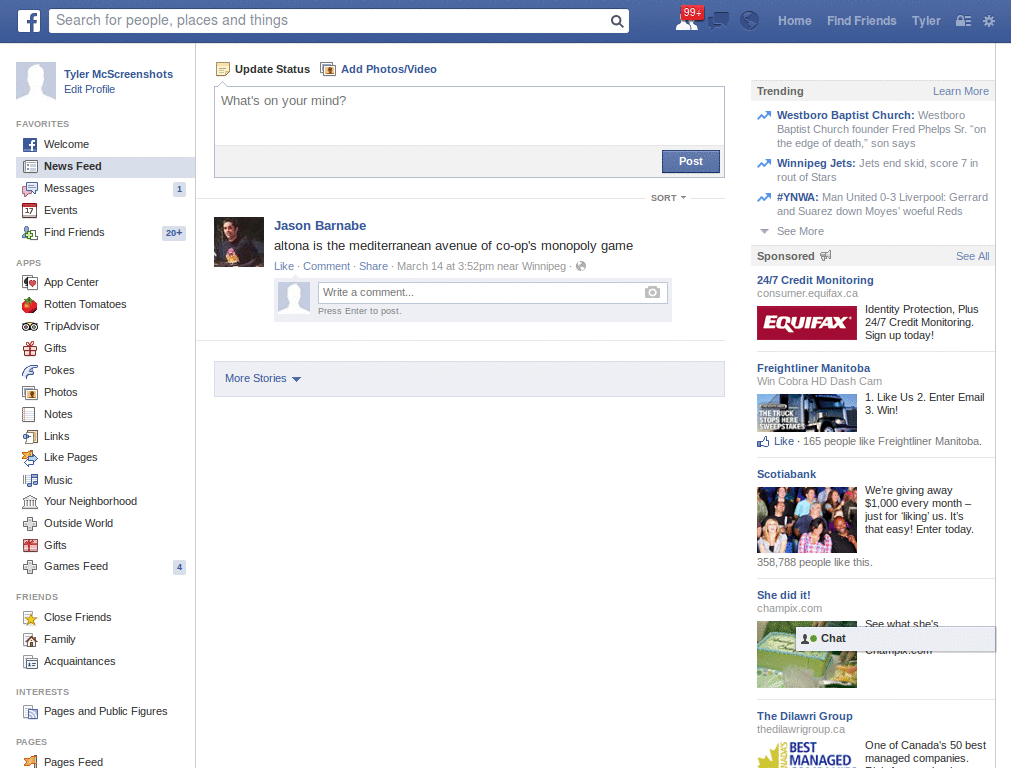
Task: Select Update Status tab
Action: [263, 69]
